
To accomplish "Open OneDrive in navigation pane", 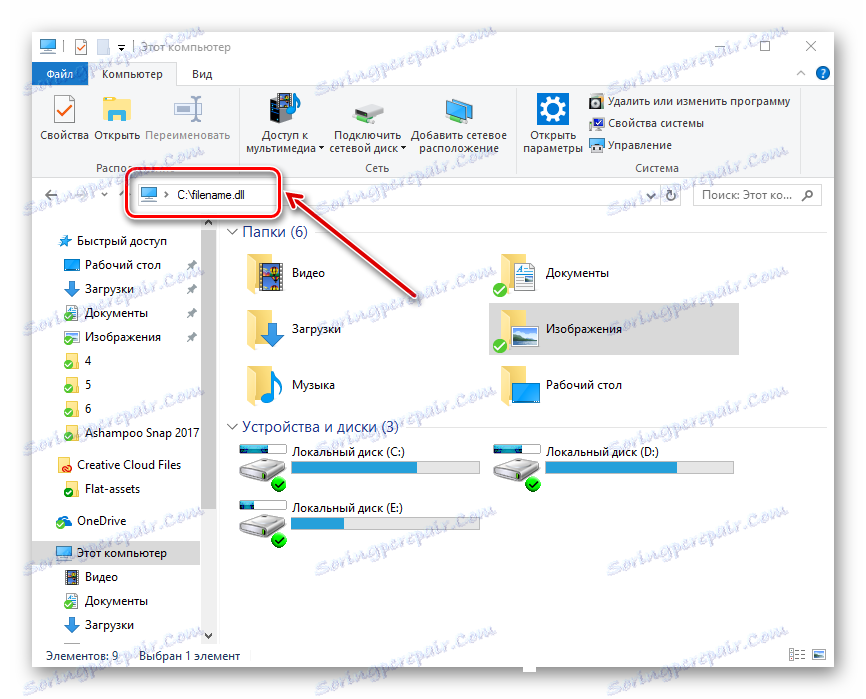I will pos(91,521).
